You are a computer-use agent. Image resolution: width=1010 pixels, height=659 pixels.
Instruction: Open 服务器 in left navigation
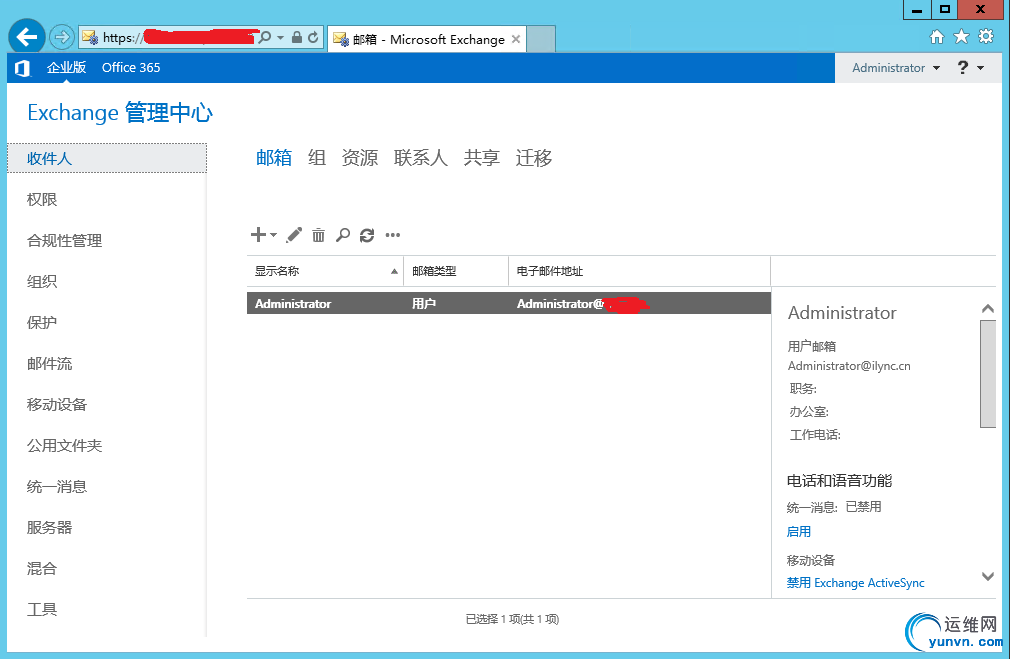(50, 528)
